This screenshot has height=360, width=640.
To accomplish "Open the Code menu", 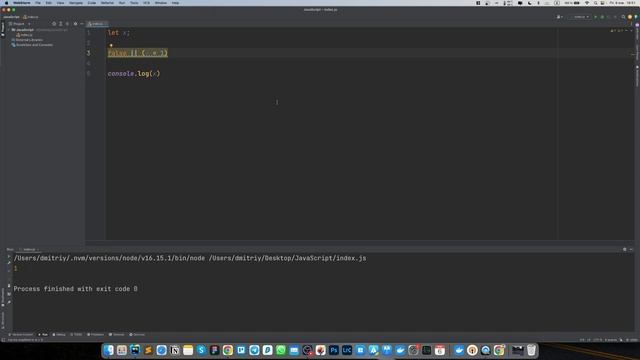I will click(x=92, y=3).
